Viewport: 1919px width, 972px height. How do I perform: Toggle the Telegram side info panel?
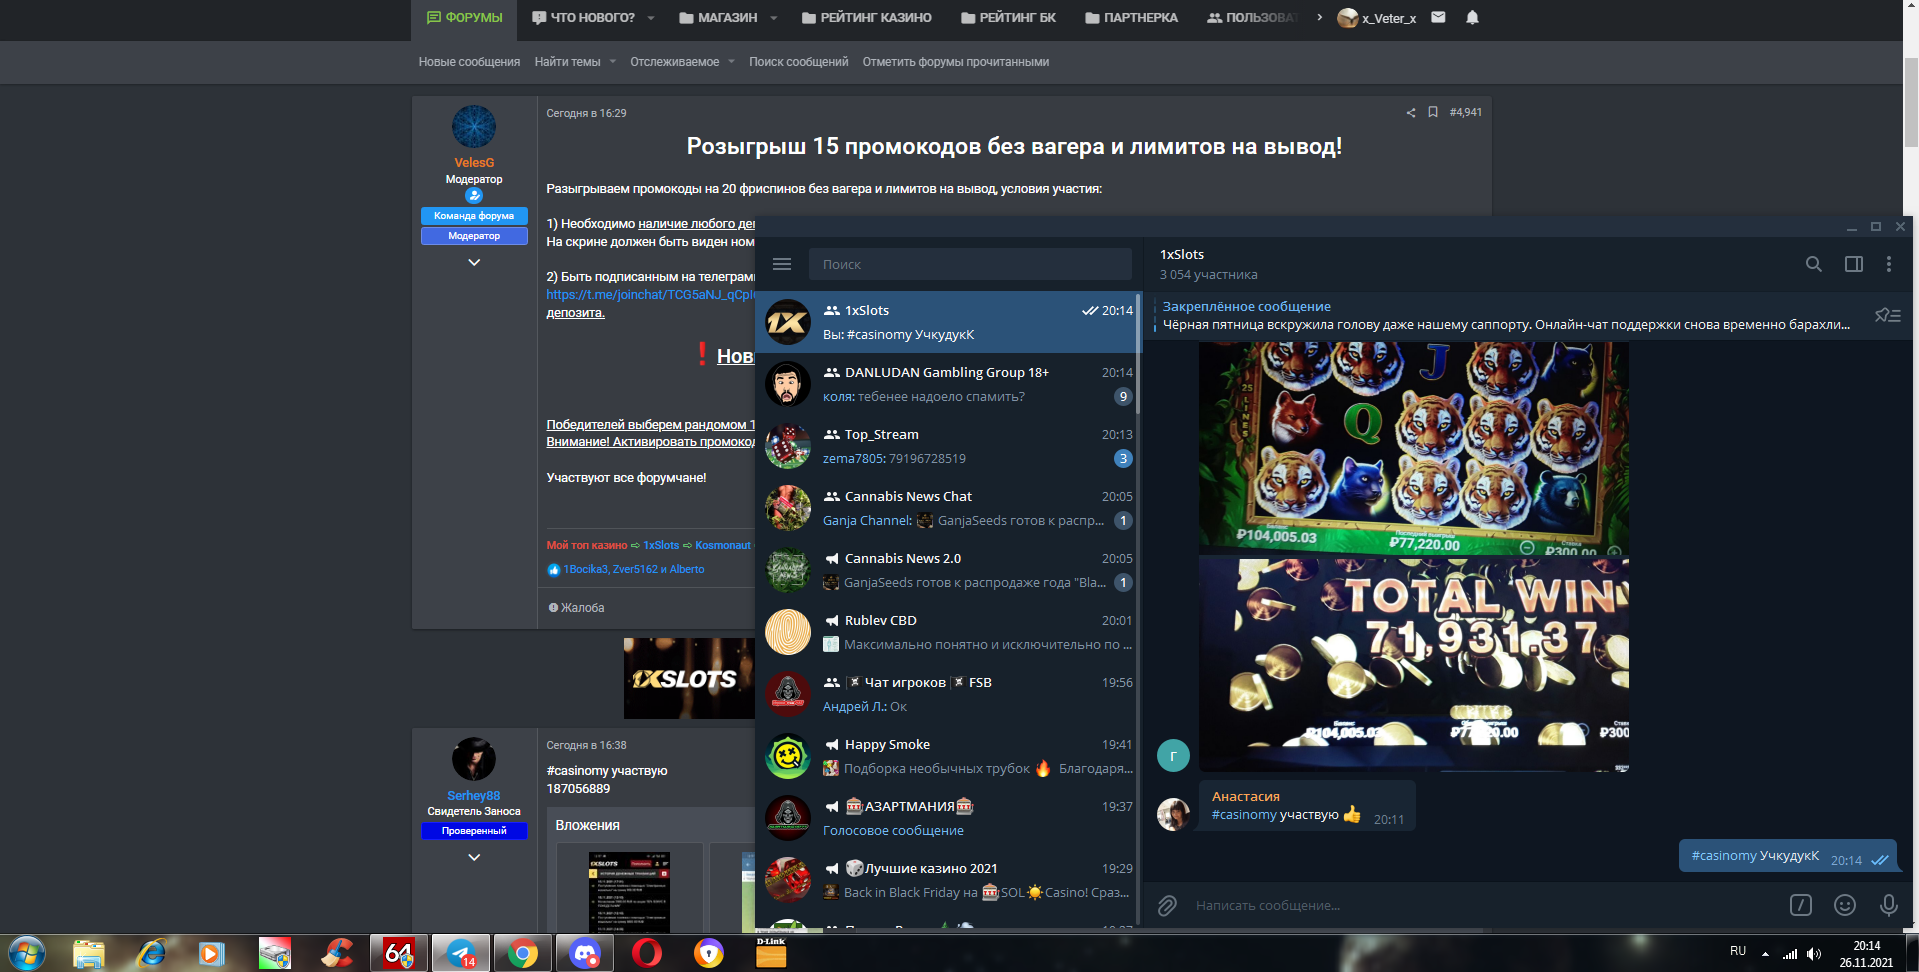1853,264
